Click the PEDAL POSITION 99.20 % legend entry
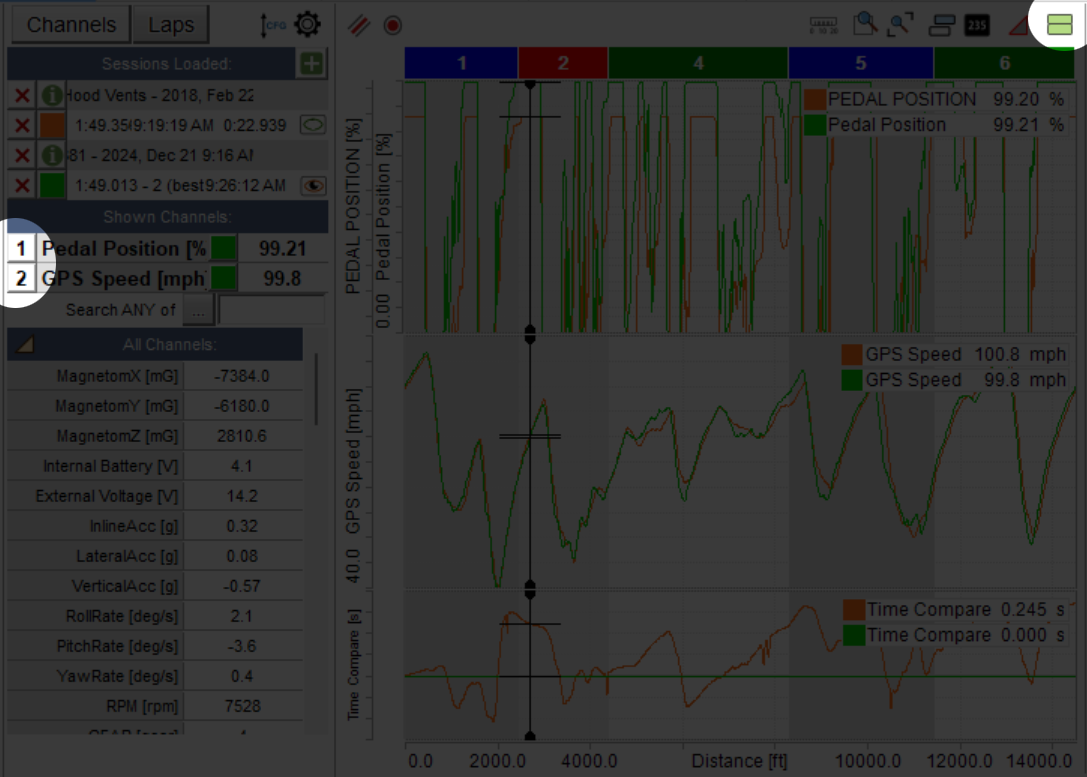 [x=935, y=99]
